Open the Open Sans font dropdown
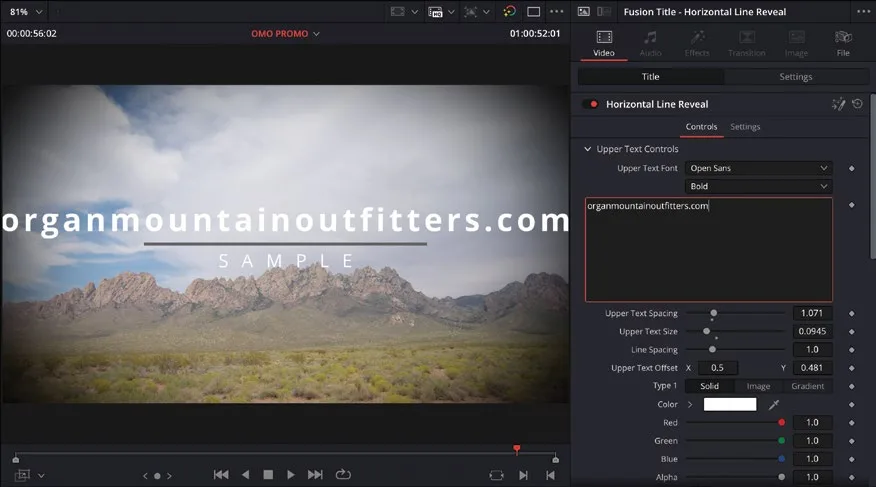 pyautogui.click(x=758, y=168)
